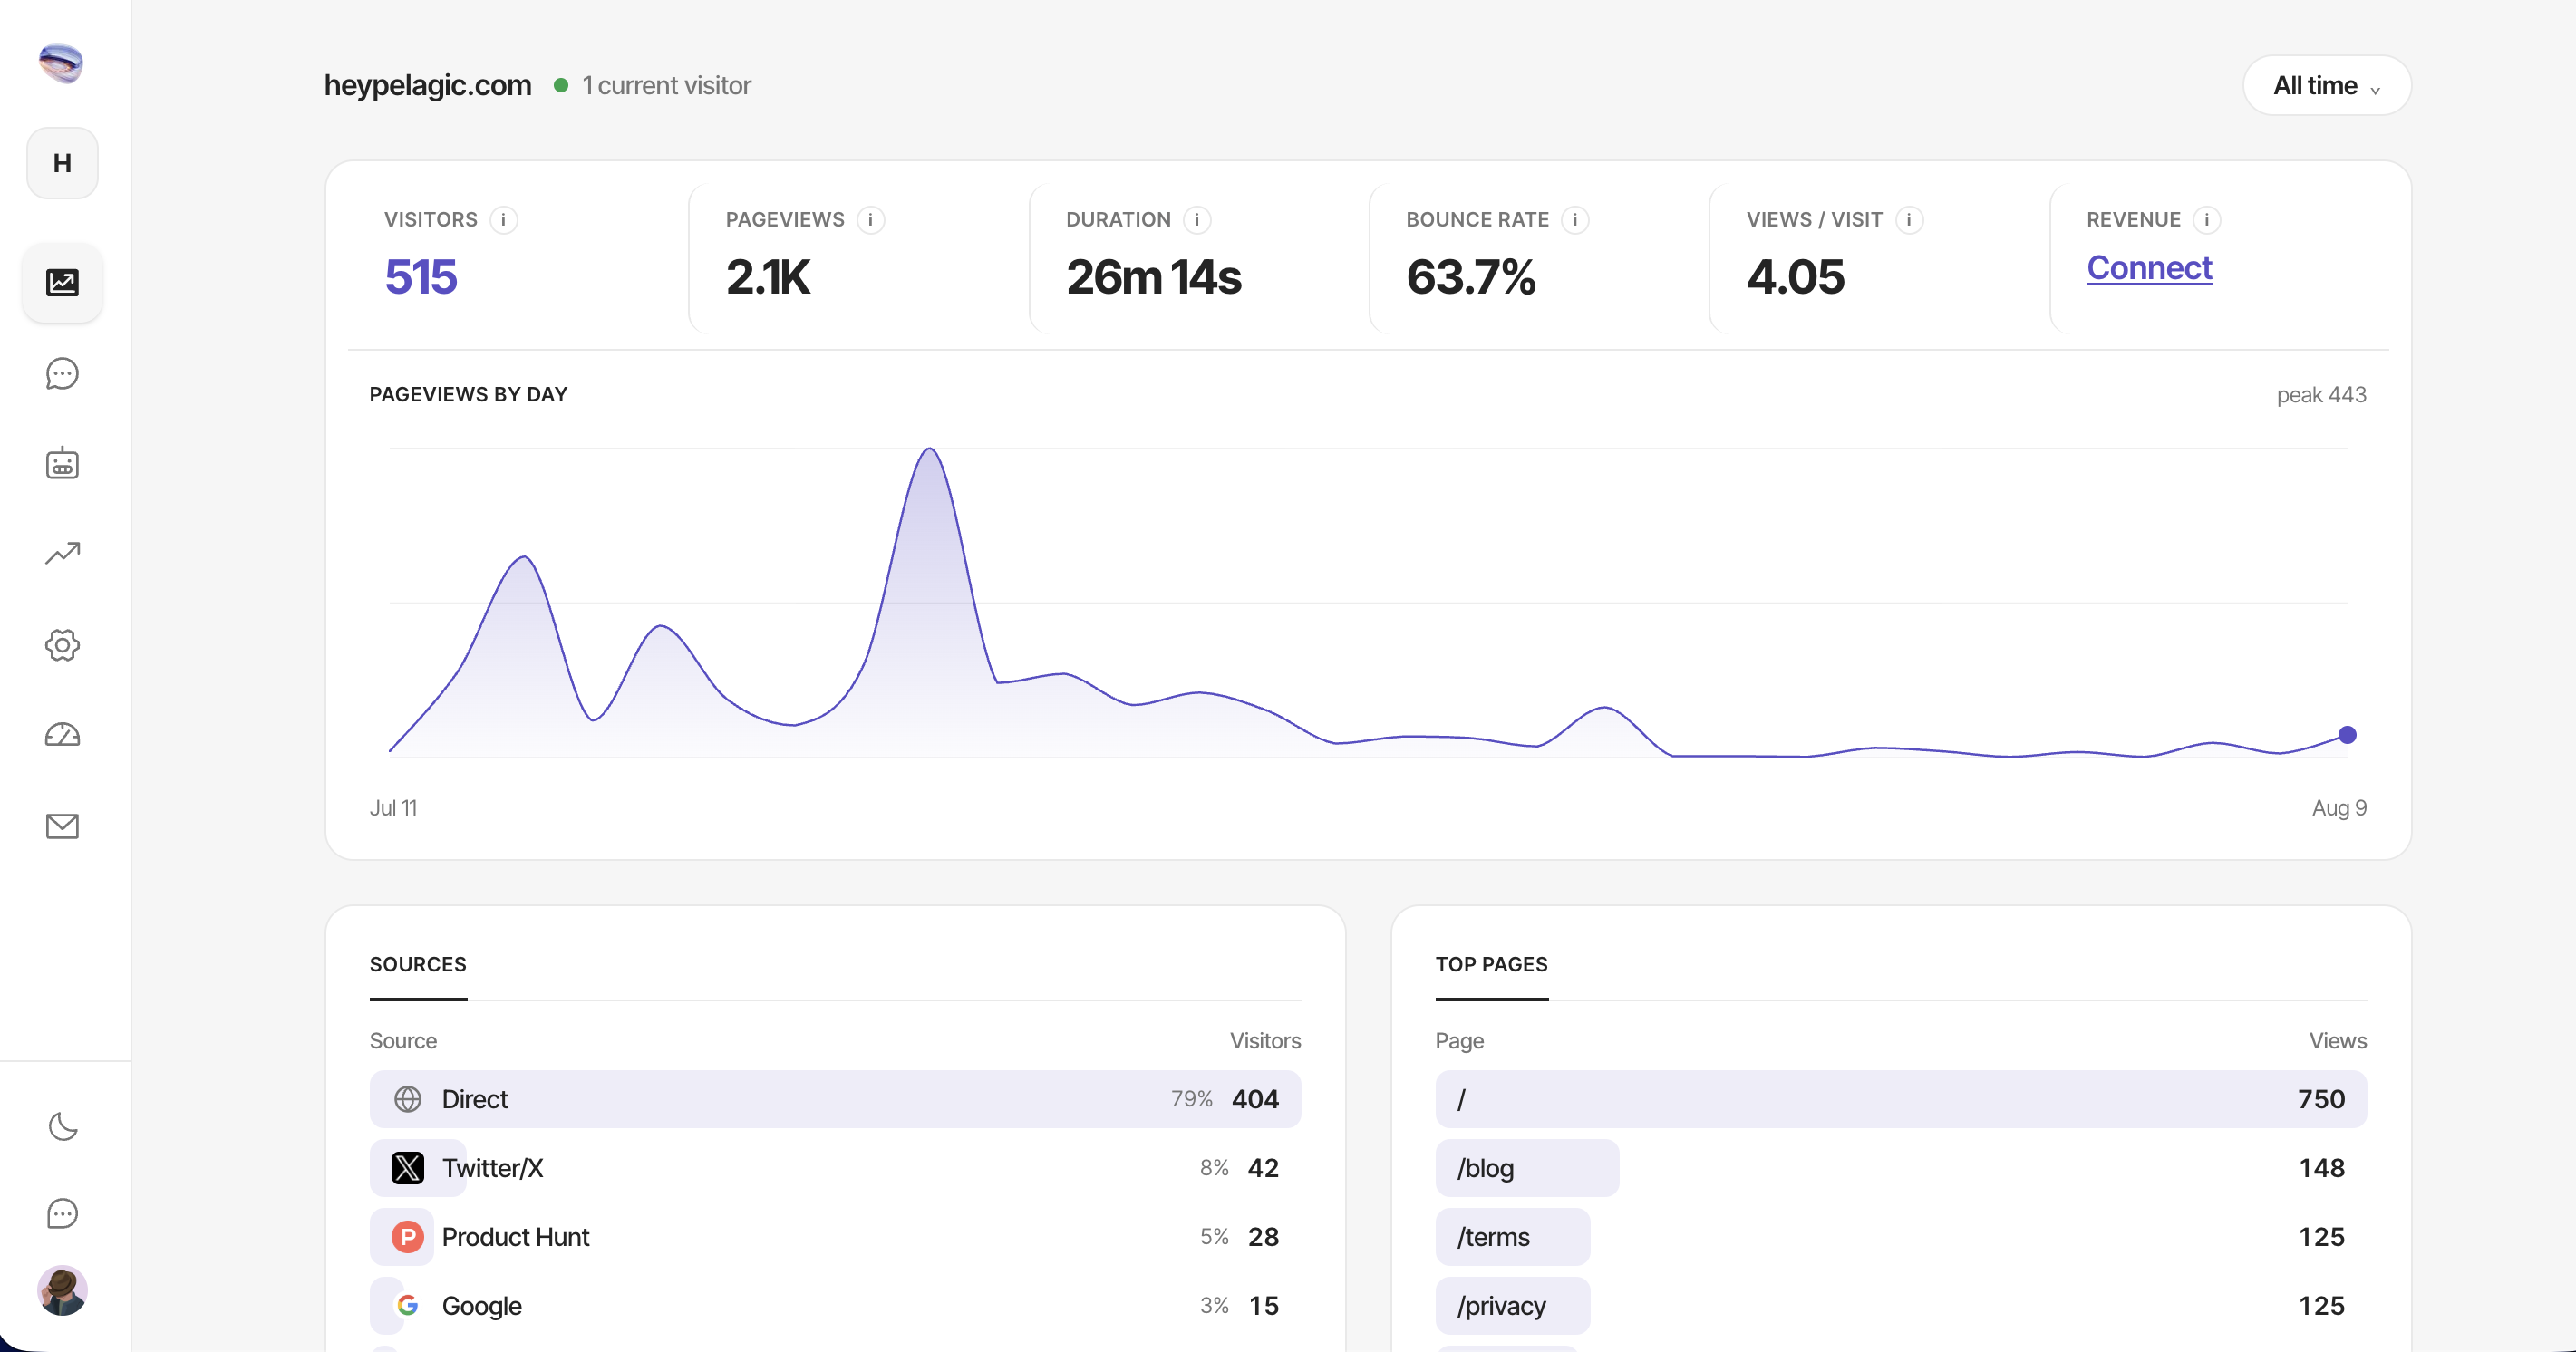Select the Top Pages tab
This screenshot has width=2576, height=1352.
tap(1491, 965)
